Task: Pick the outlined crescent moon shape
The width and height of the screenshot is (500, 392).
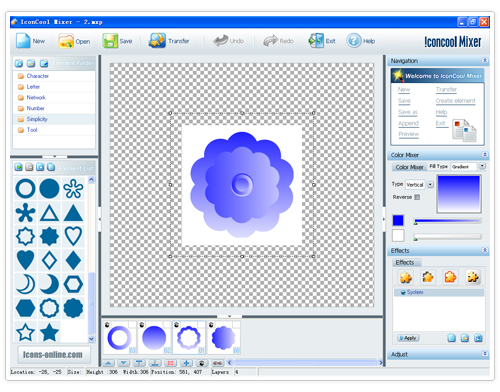Action: (x=25, y=284)
